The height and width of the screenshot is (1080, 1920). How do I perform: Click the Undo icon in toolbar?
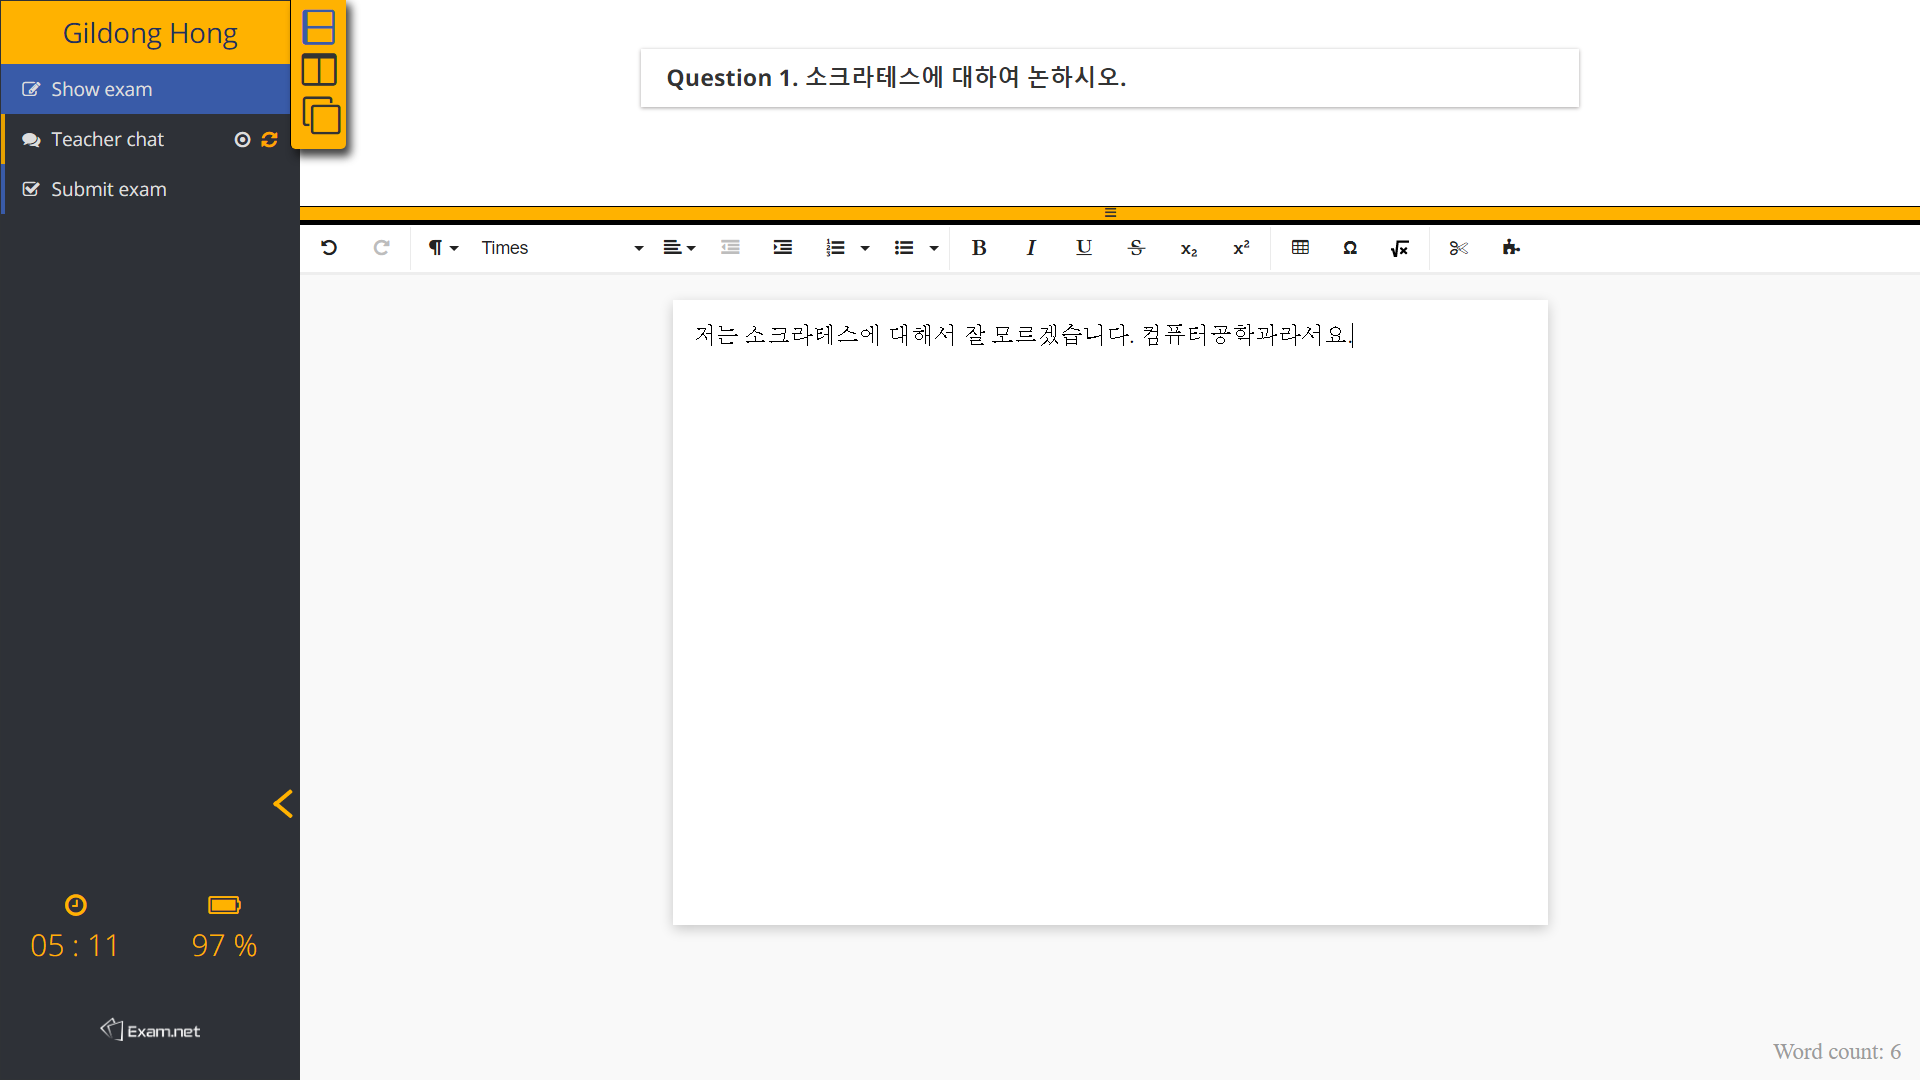click(329, 248)
